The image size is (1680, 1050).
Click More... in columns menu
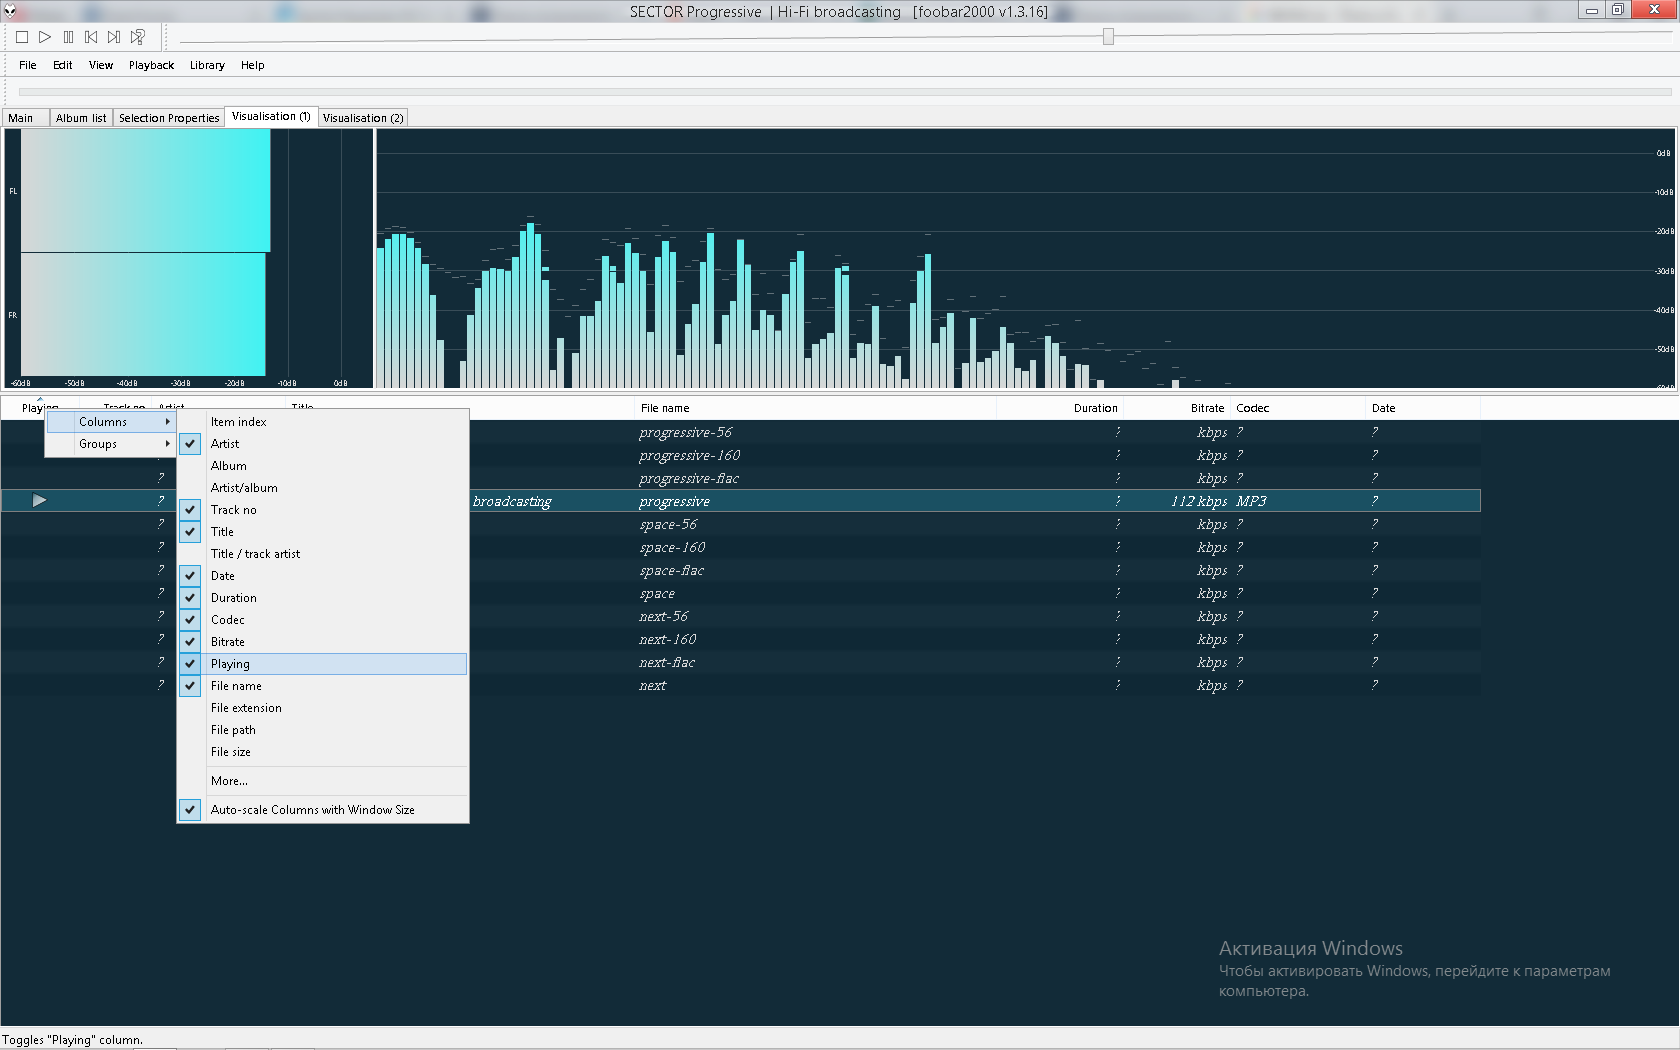[229, 781]
